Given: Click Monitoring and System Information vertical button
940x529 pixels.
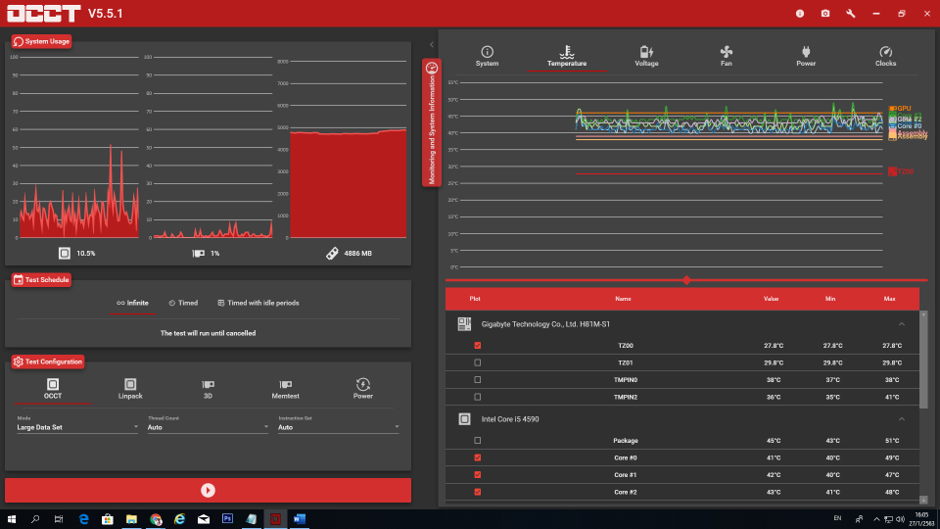Looking at the screenshot, I should coord(432,122).
